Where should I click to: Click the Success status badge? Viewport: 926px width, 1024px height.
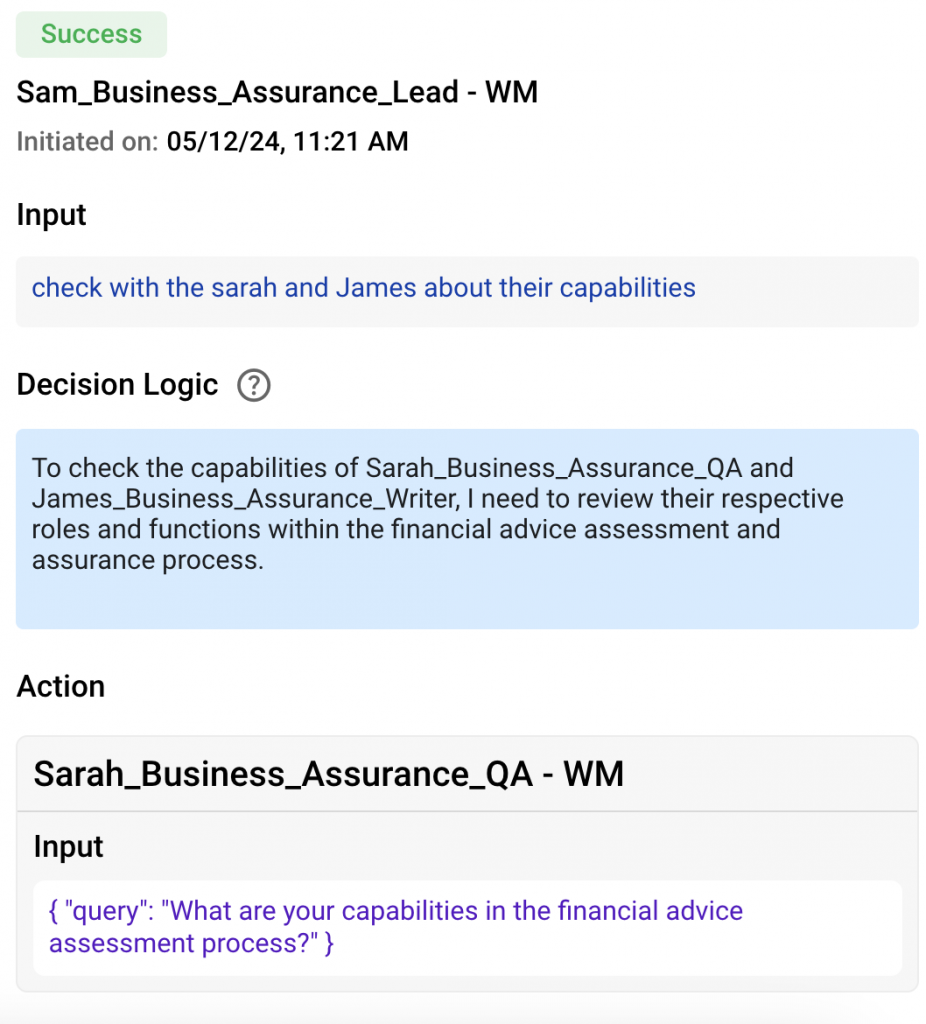(x=91, y=34)
